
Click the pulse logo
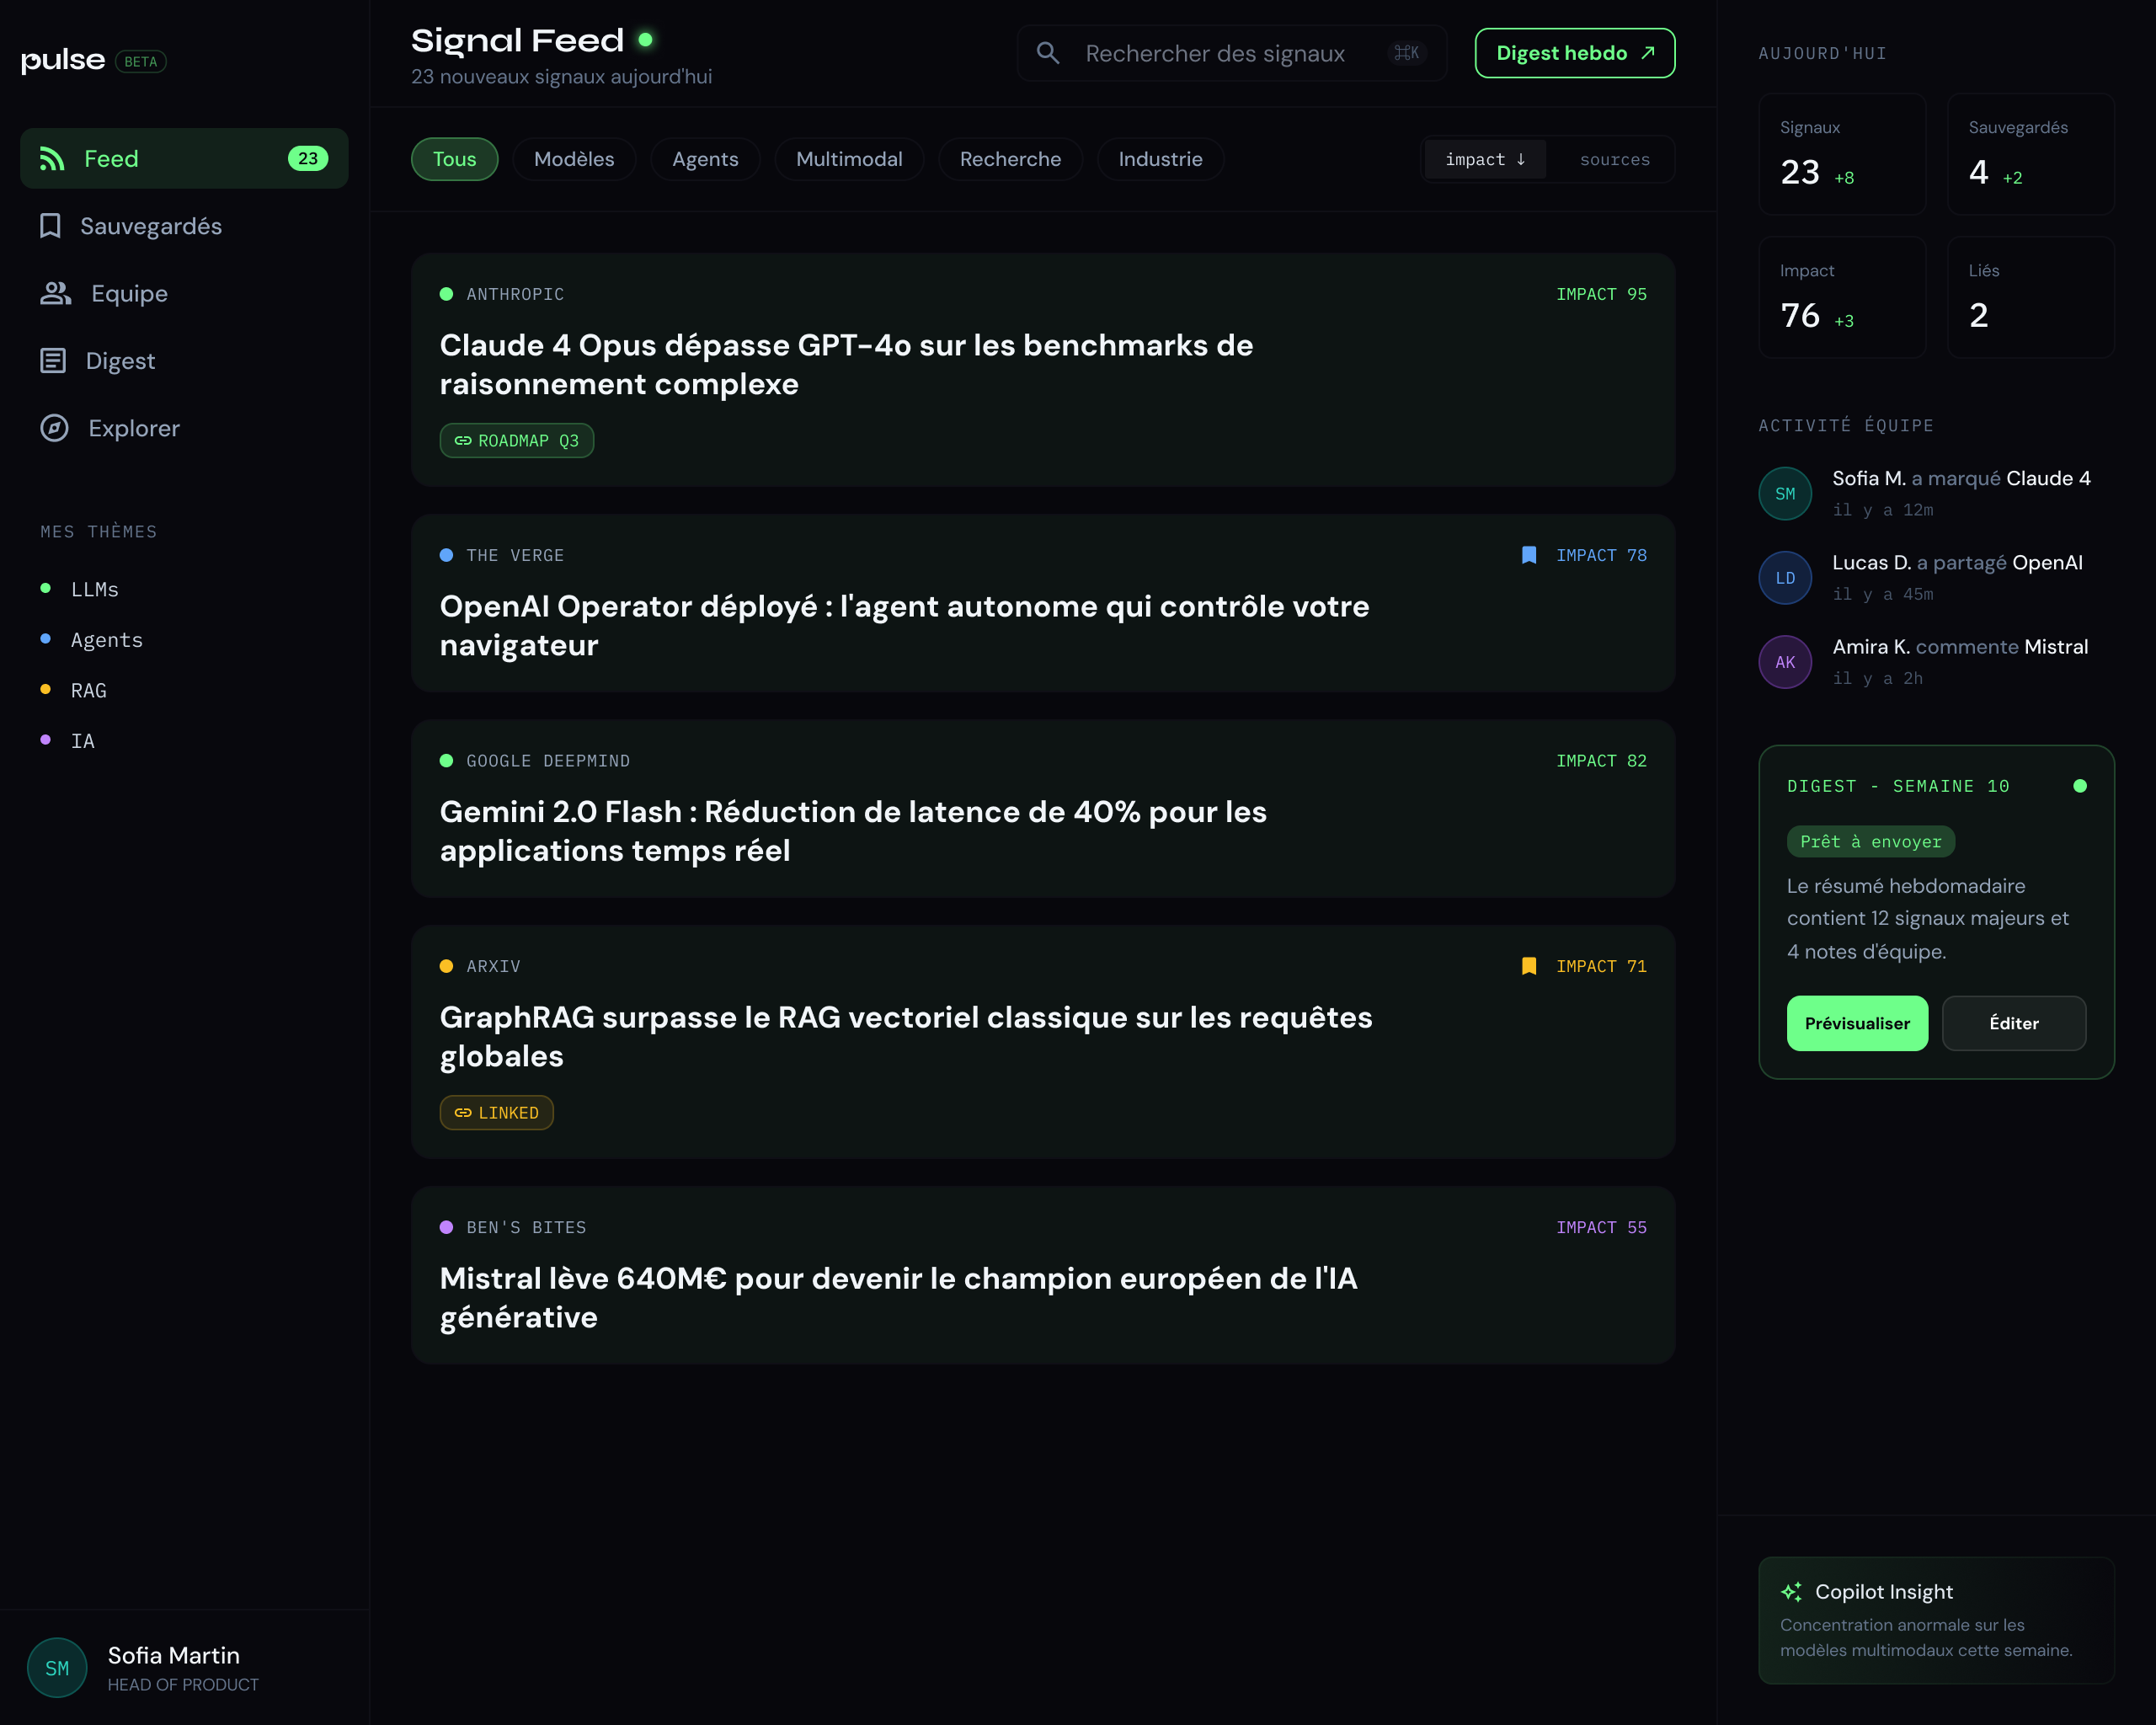click(x=63, y=61)
